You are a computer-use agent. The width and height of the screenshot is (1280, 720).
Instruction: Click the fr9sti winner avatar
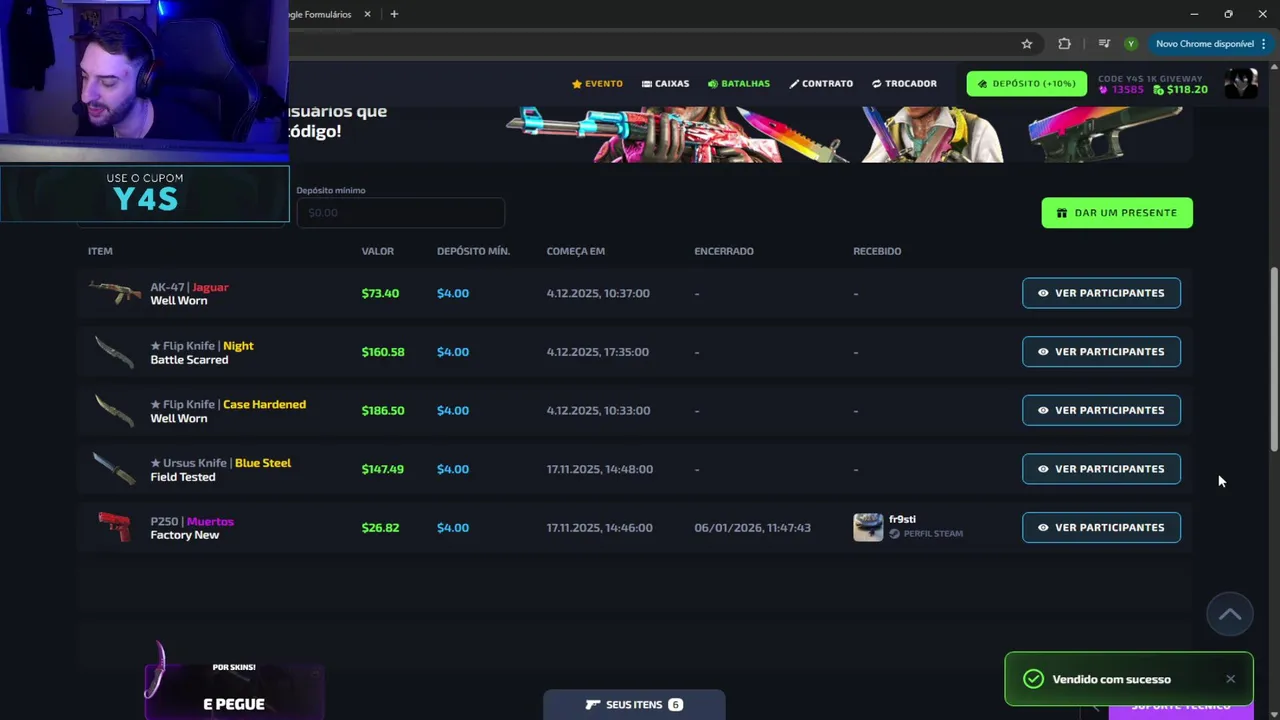tap(868, 527)
